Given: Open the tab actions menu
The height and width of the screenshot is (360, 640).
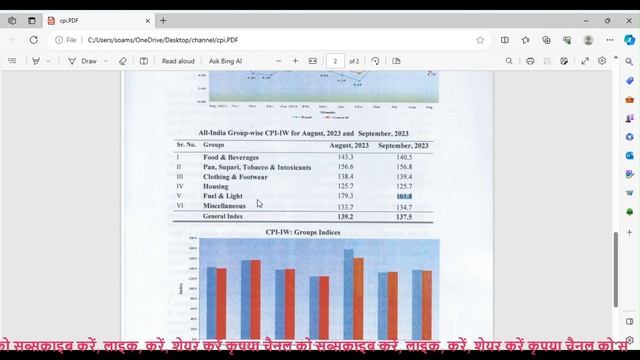Looking at the screenshot, I should [32, 20].
